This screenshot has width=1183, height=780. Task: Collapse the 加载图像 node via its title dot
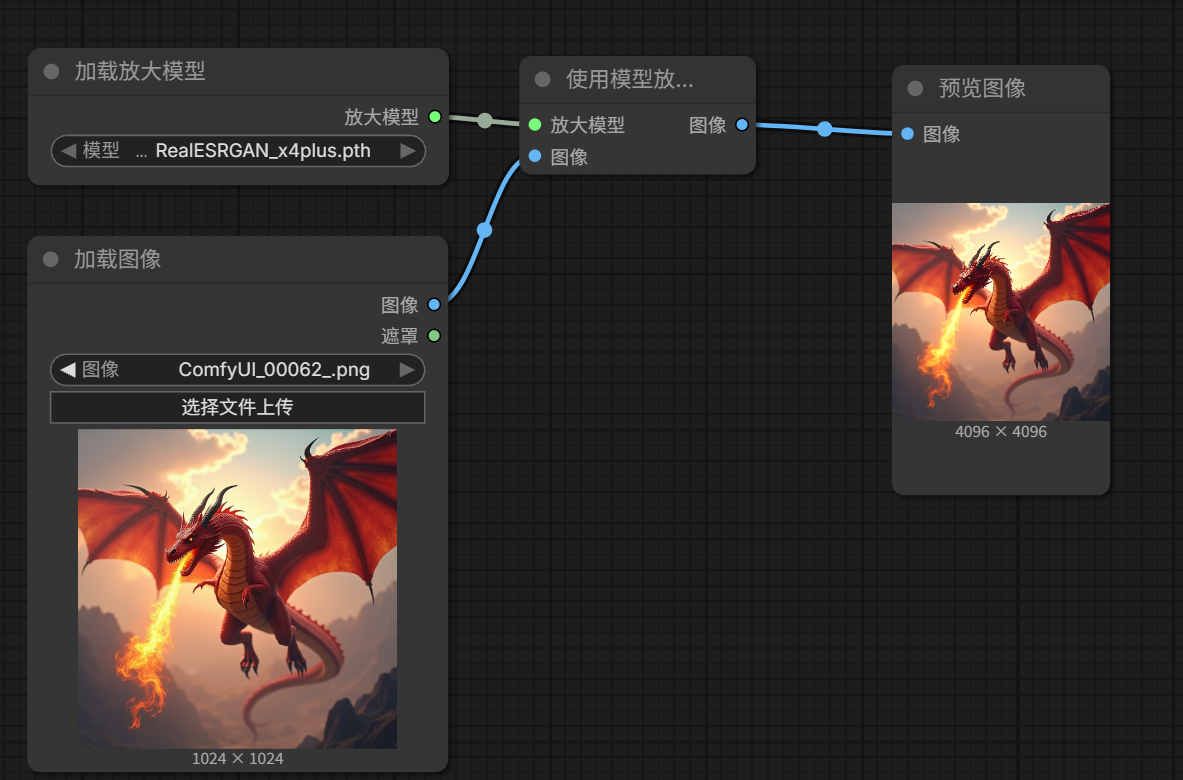click(52, 260)
